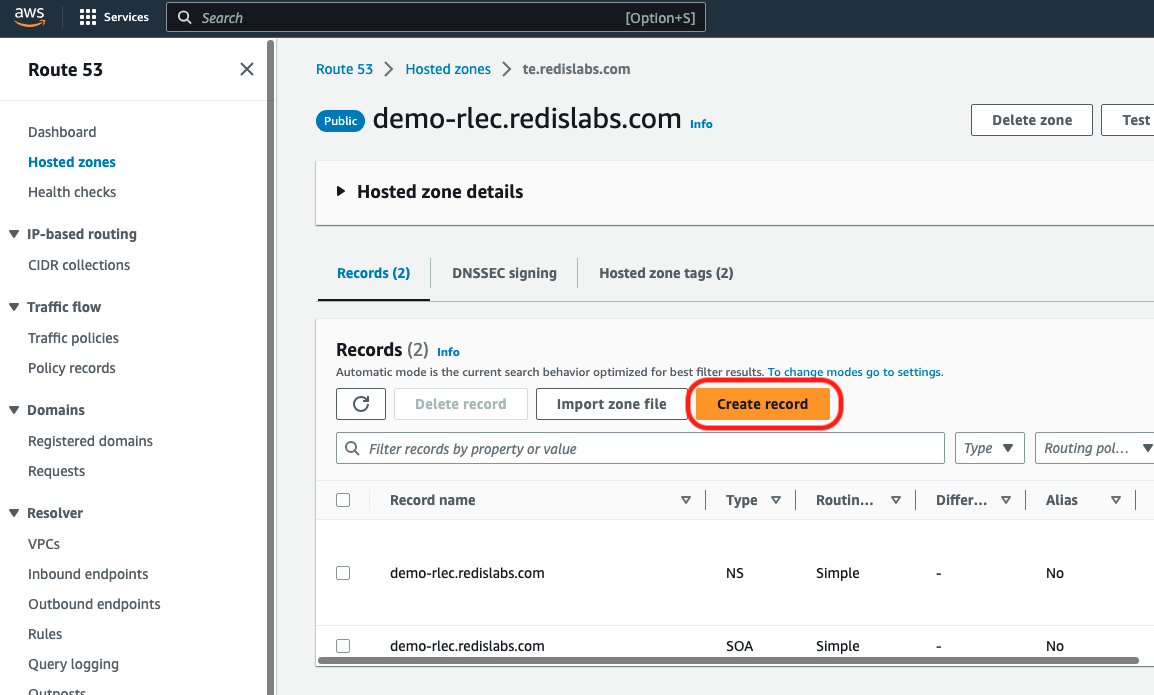This screenshot has height=695, width=1154.
Task: Sort by Alias column arrow
Action: (x=1116, y=500)
